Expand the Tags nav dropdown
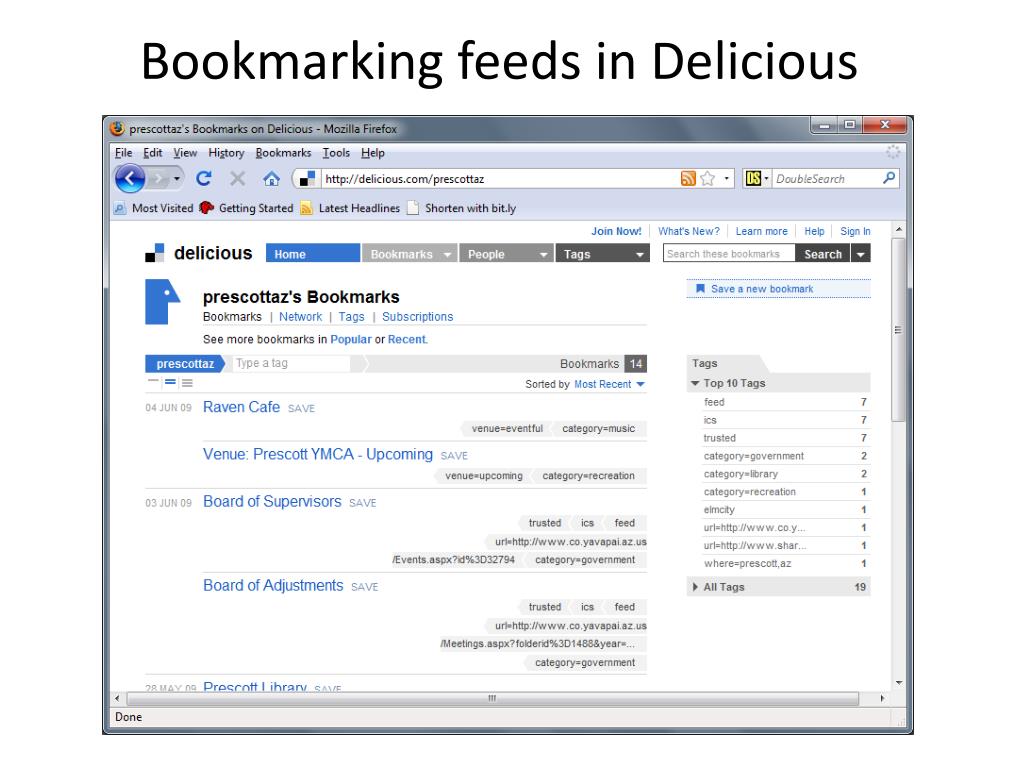 tap(640, 255)
